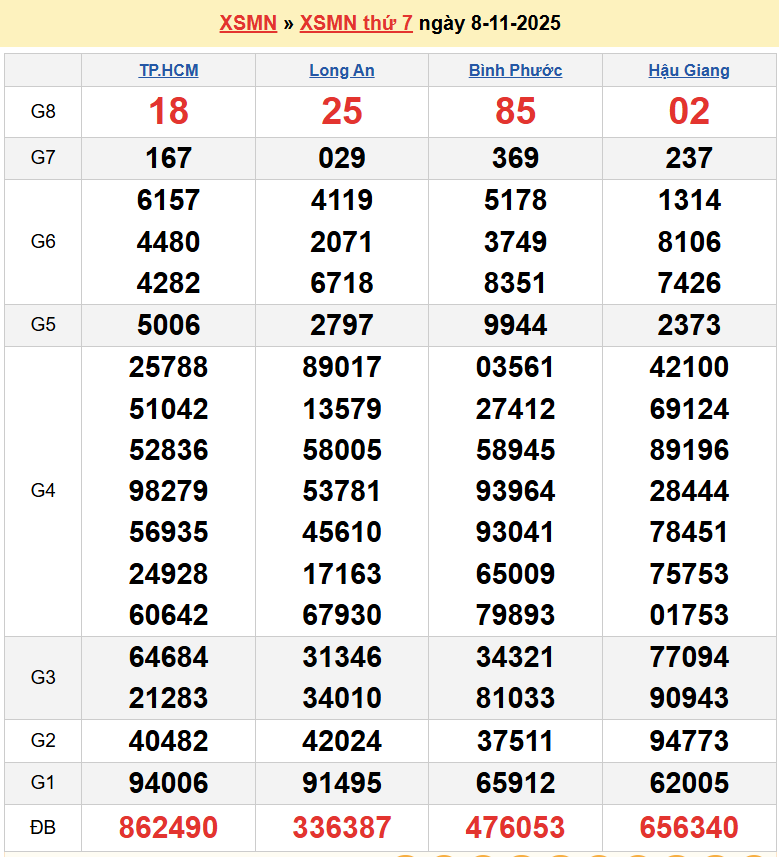Select the G1 number 65912

point(515,783)
